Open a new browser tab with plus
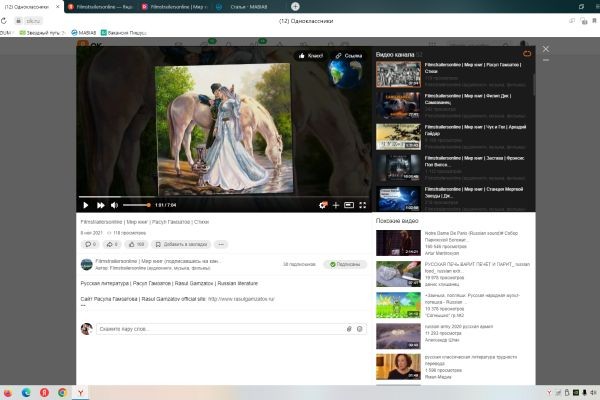This screenshot has height=400, width=600. tap(295, 7)
